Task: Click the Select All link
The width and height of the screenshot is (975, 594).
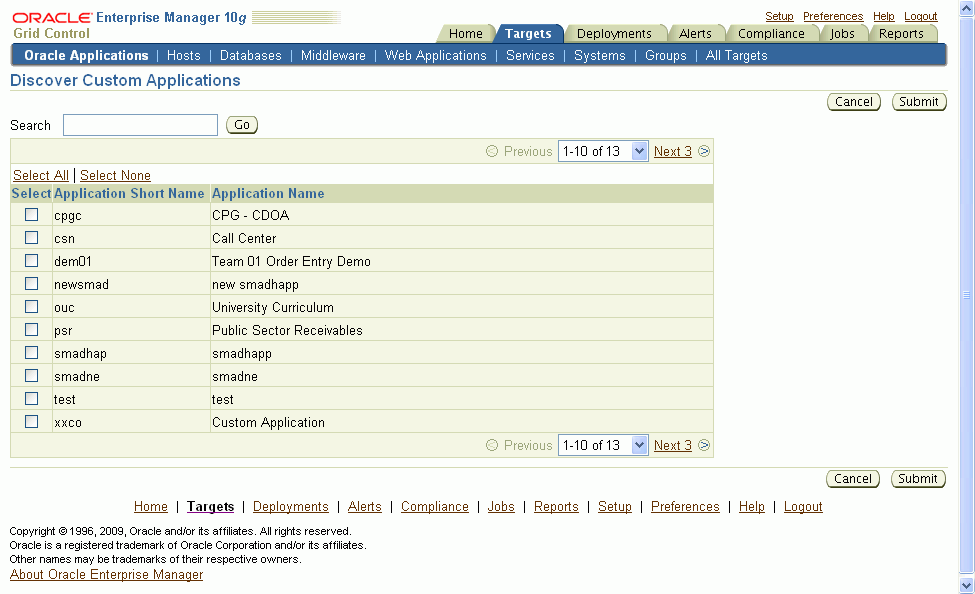Action: [x=40, y=175]
